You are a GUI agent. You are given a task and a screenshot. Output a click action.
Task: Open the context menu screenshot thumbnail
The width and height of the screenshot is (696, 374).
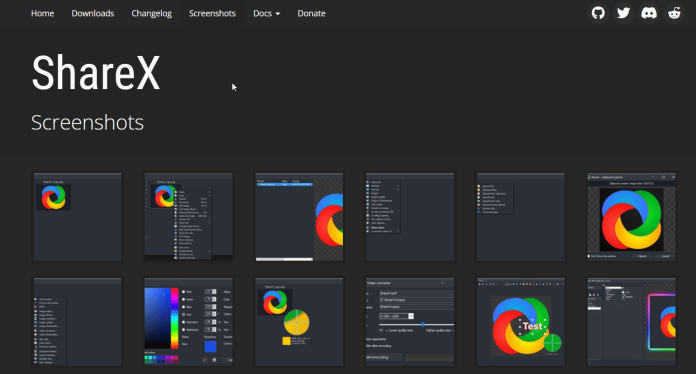[188, 217]
